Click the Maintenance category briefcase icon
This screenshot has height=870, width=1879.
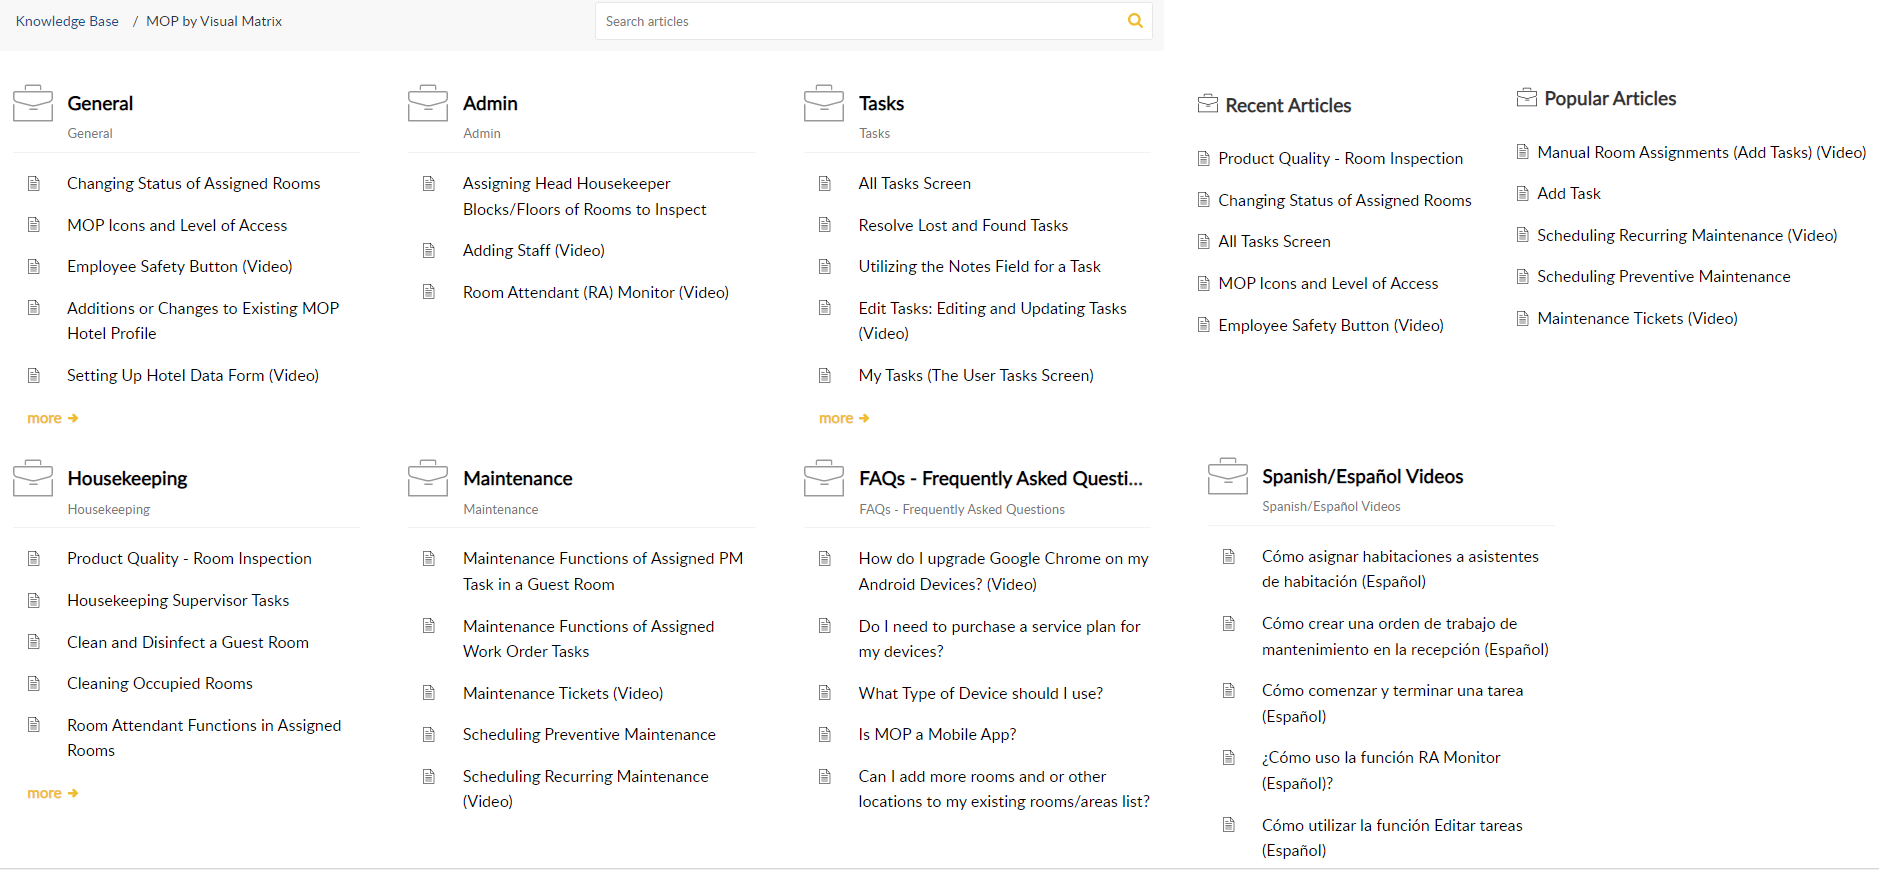click(x=428, y=478)
